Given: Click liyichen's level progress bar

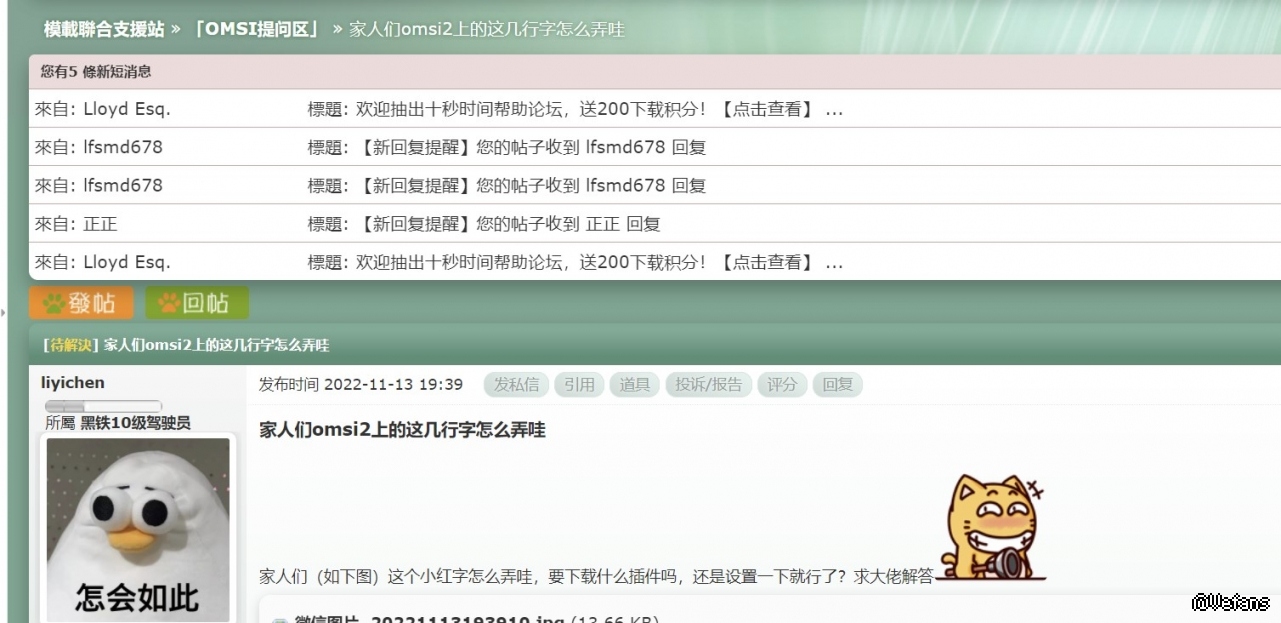Looking at the screenshot, I should (x=103, y=406).
